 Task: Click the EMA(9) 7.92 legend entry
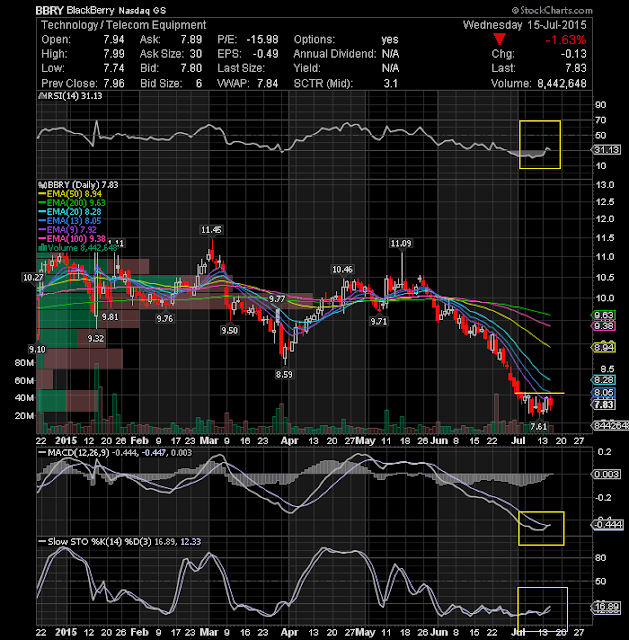tap(67, 230)
